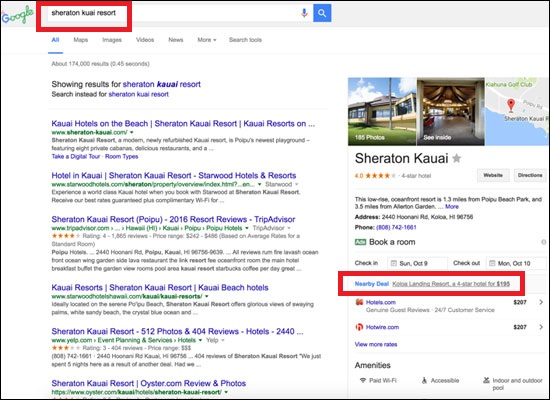Click the Website button
This screenshot has width=550, height=400.
pyautogui.click(x=493, y=175)
